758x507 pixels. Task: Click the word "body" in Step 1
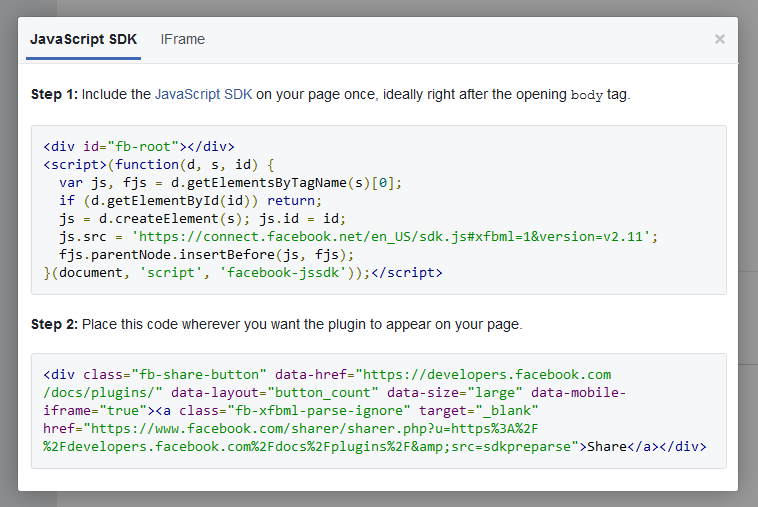(586, 95)
